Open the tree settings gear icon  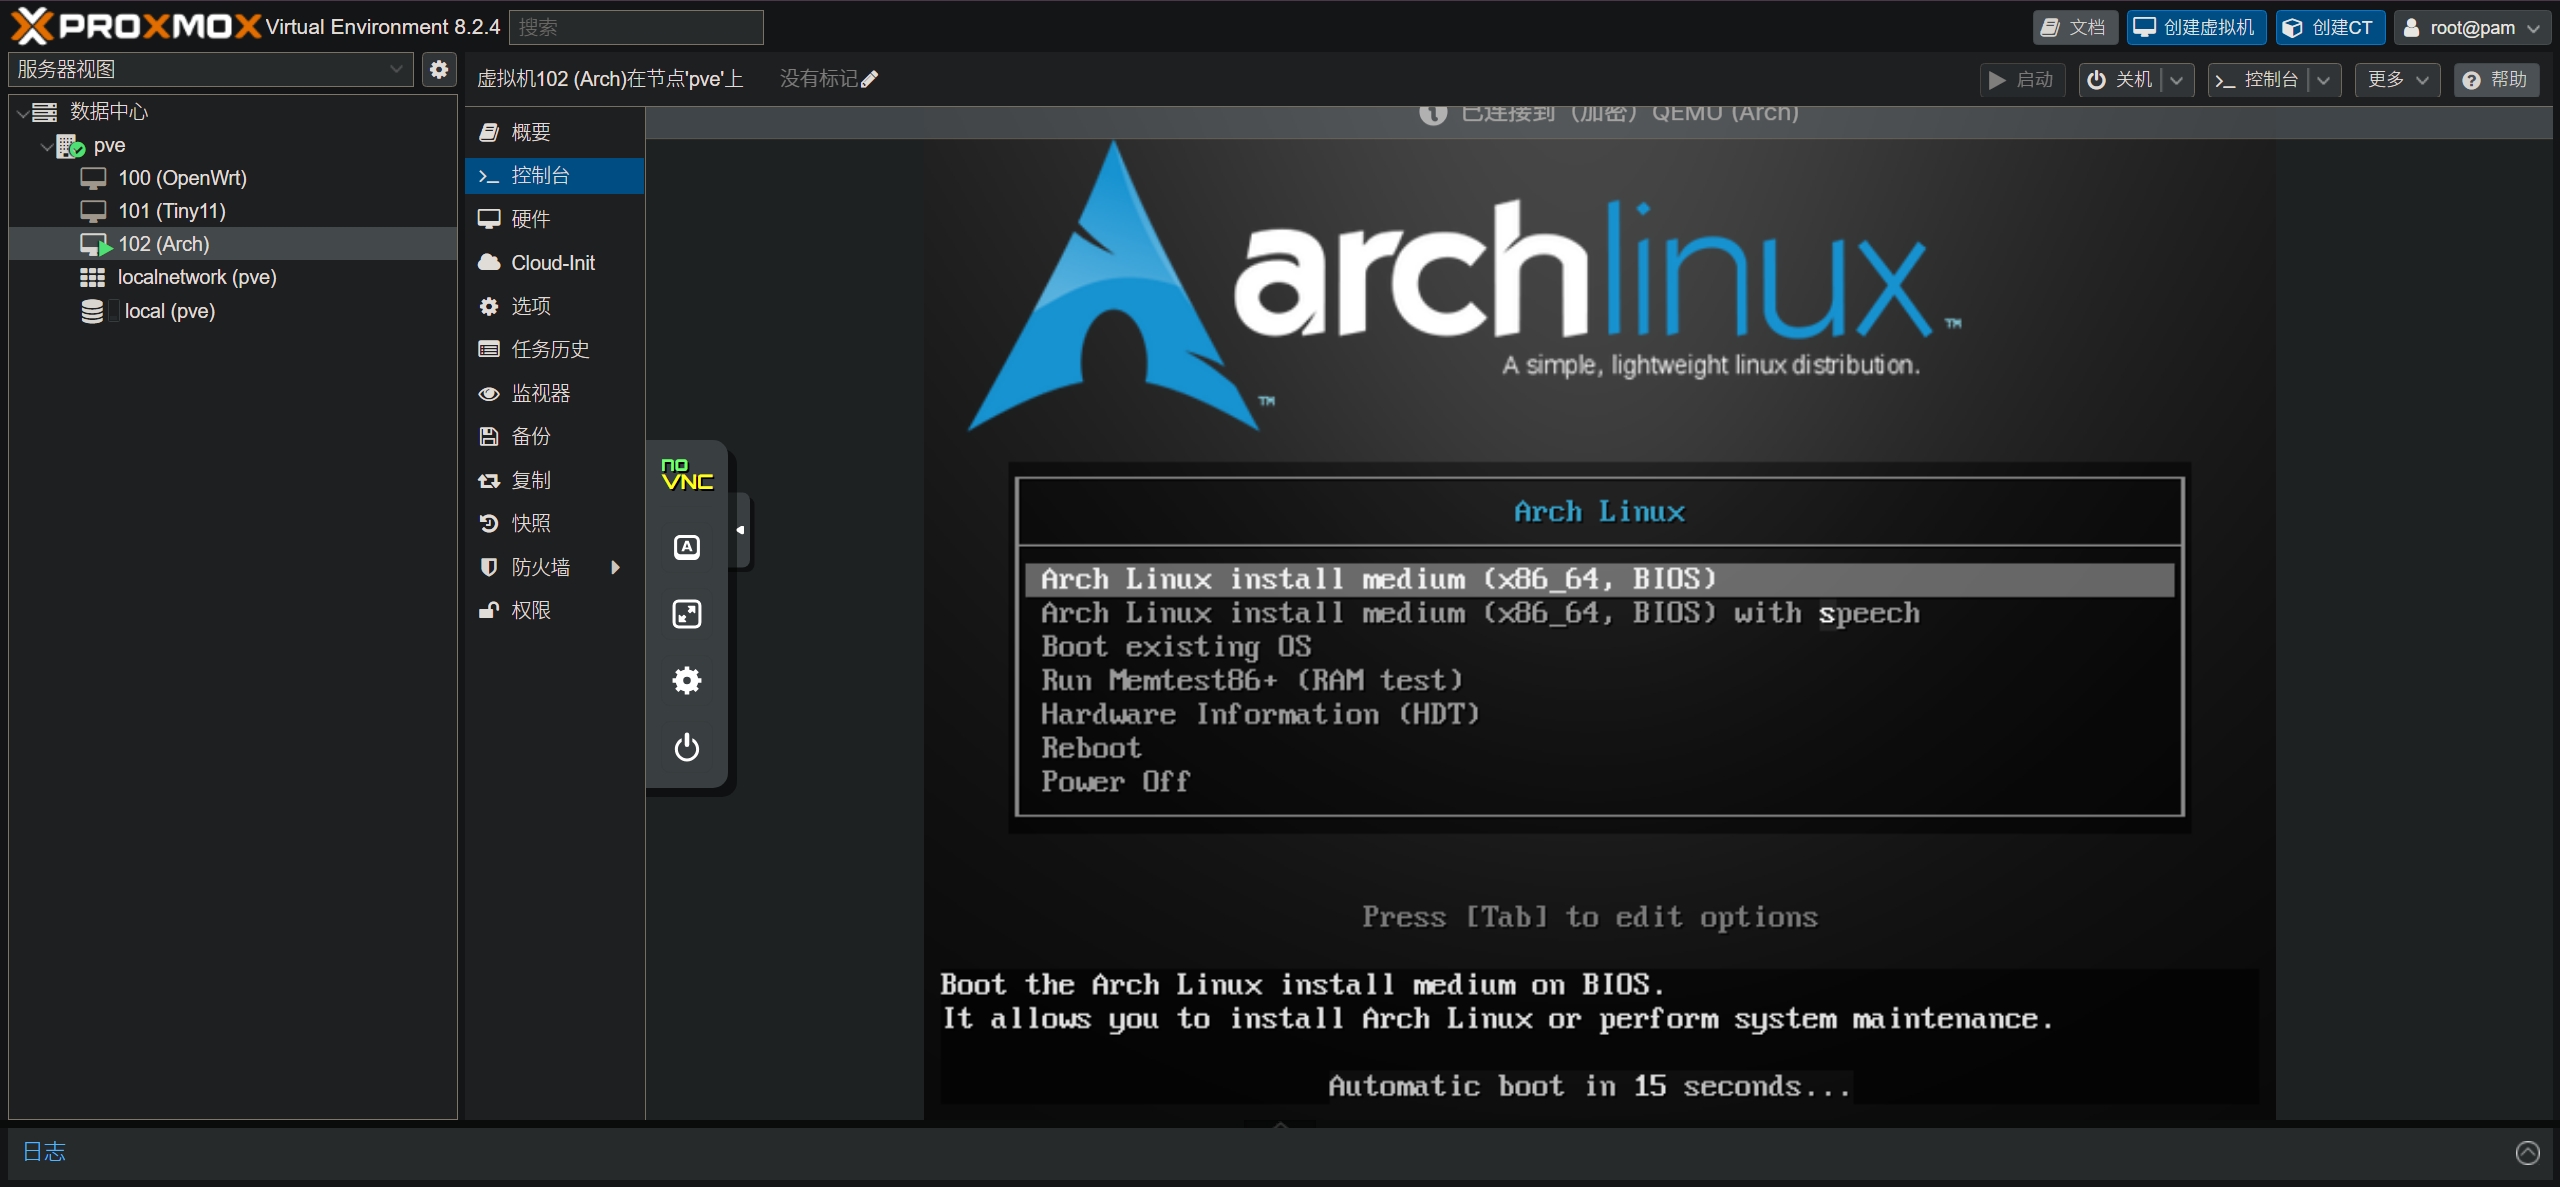(x=439, y=69)
